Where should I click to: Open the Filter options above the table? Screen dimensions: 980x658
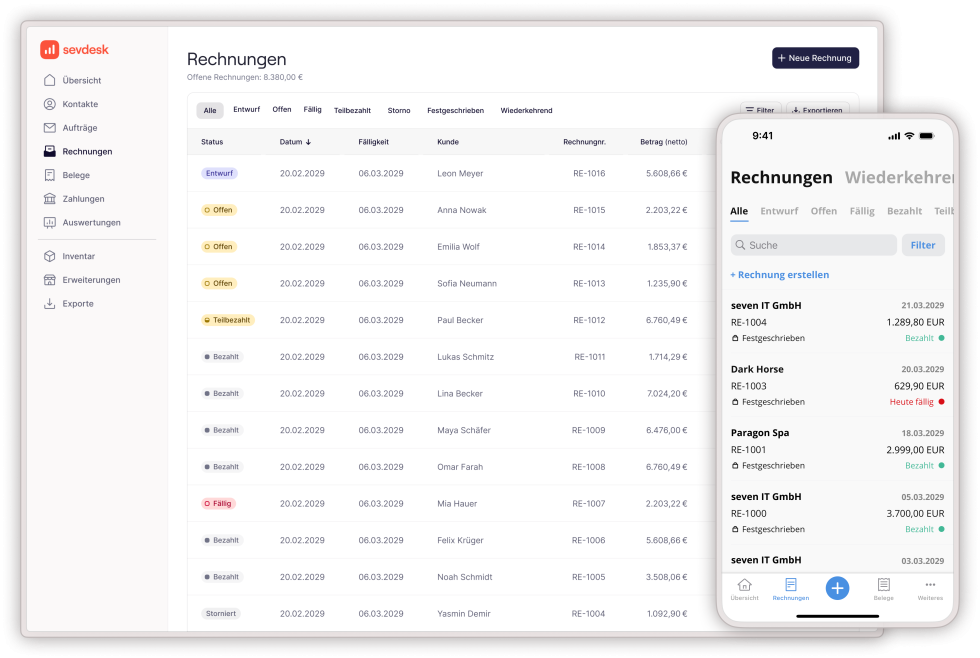pyautogui.click(x=758, y=110)
